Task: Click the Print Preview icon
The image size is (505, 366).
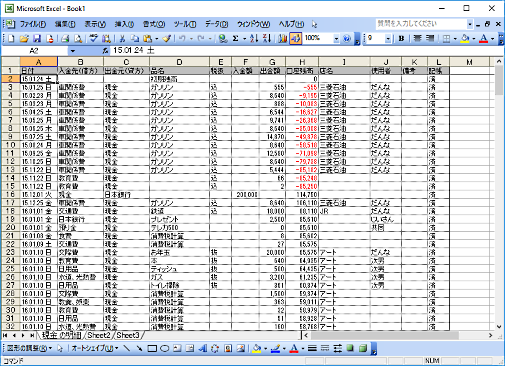Action: tap(78, 39)
